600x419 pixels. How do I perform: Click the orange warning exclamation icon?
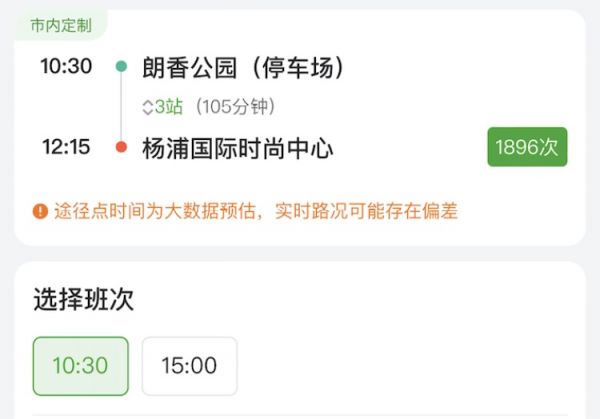(x=40, y=211)
